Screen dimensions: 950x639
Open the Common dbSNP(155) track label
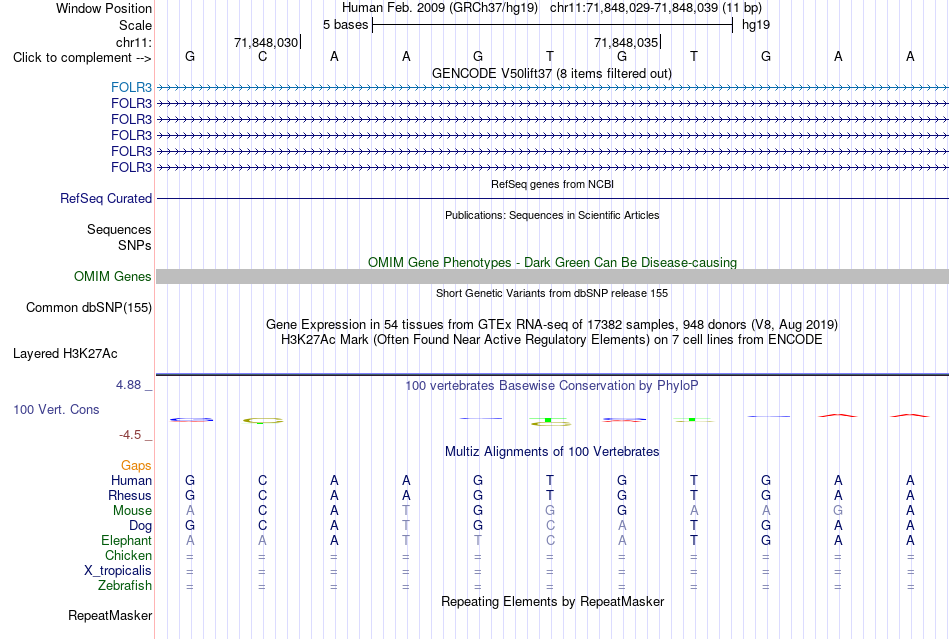click(x=89, y=308)
